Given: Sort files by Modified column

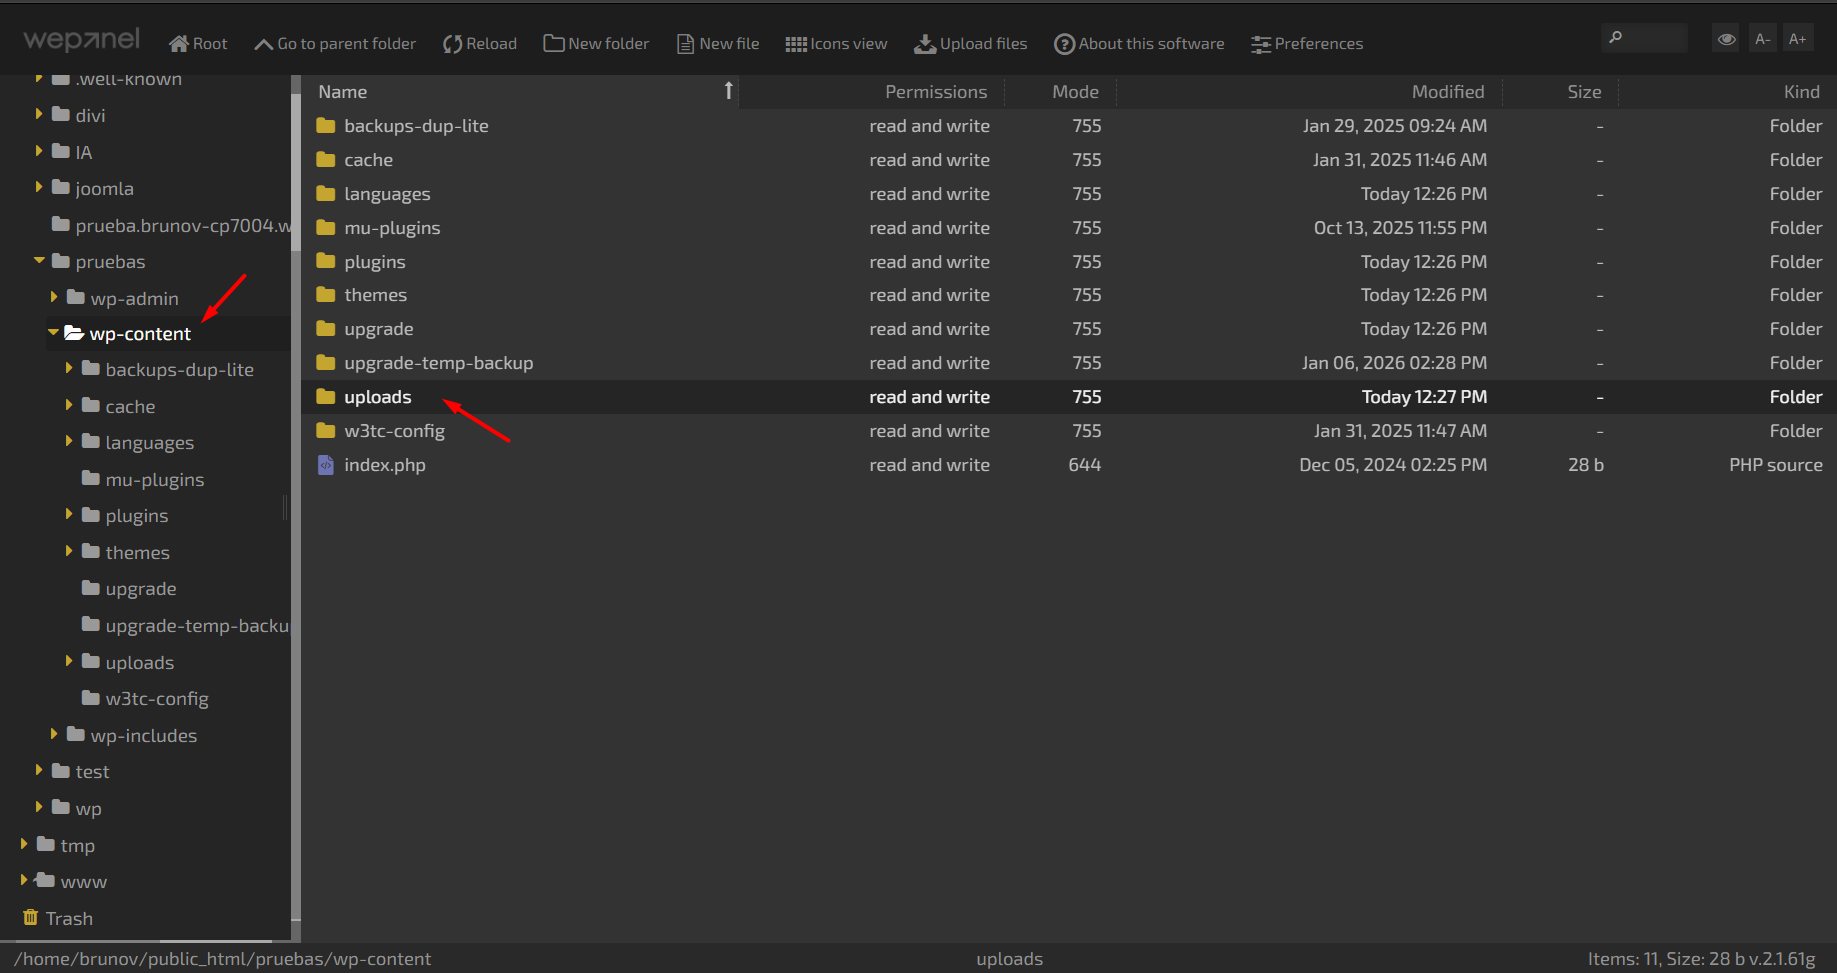Looking at the screenshot, I should [x=1447, y=92].
